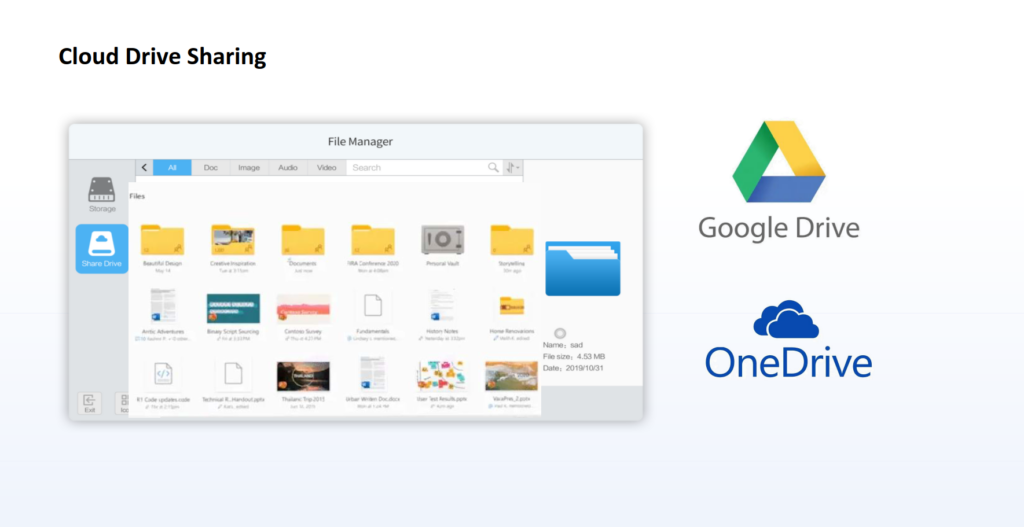The height and width of the screenshot is (527, 1024).
Task: Switch to the Doc filter tab
Action: 211,168
